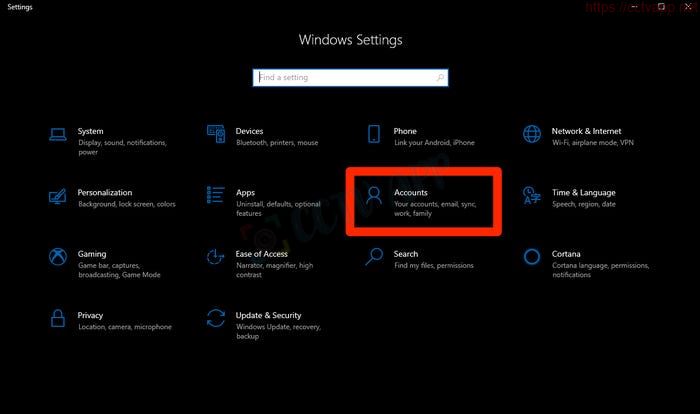Click the Phone icon
The height and width of the screenshot is (414, 700).
coord(374,134)
